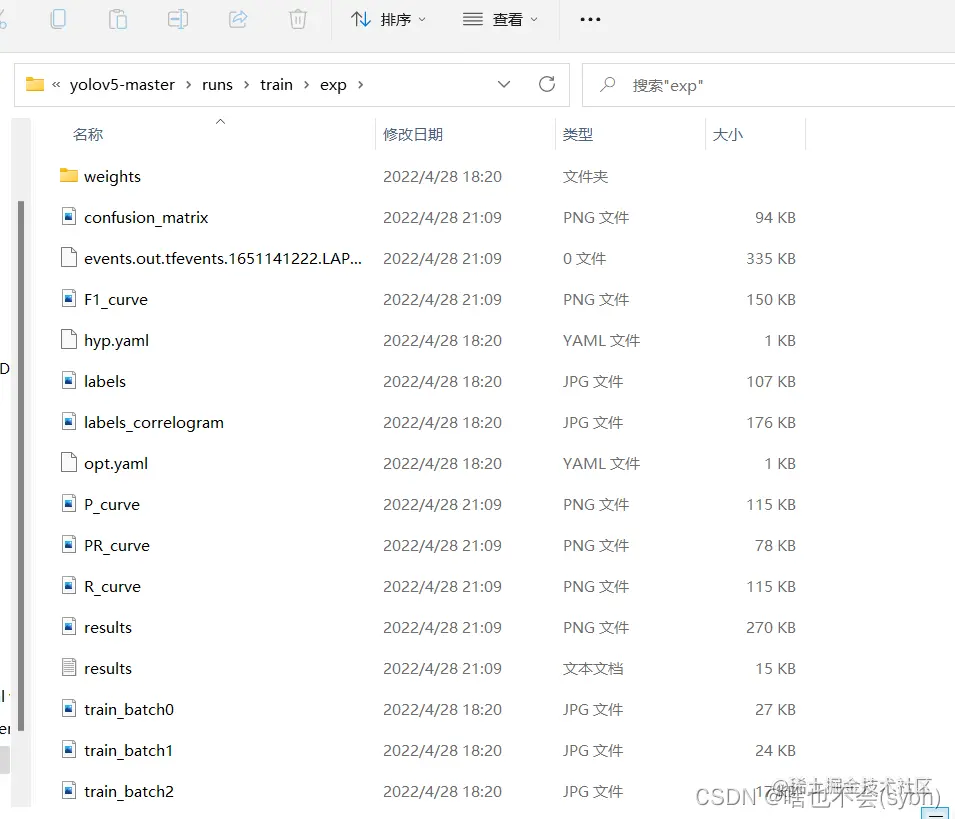The width and height of the screenshot is (955, 819).
Task: Select labels JPG file icon
Action: (69, 380)
